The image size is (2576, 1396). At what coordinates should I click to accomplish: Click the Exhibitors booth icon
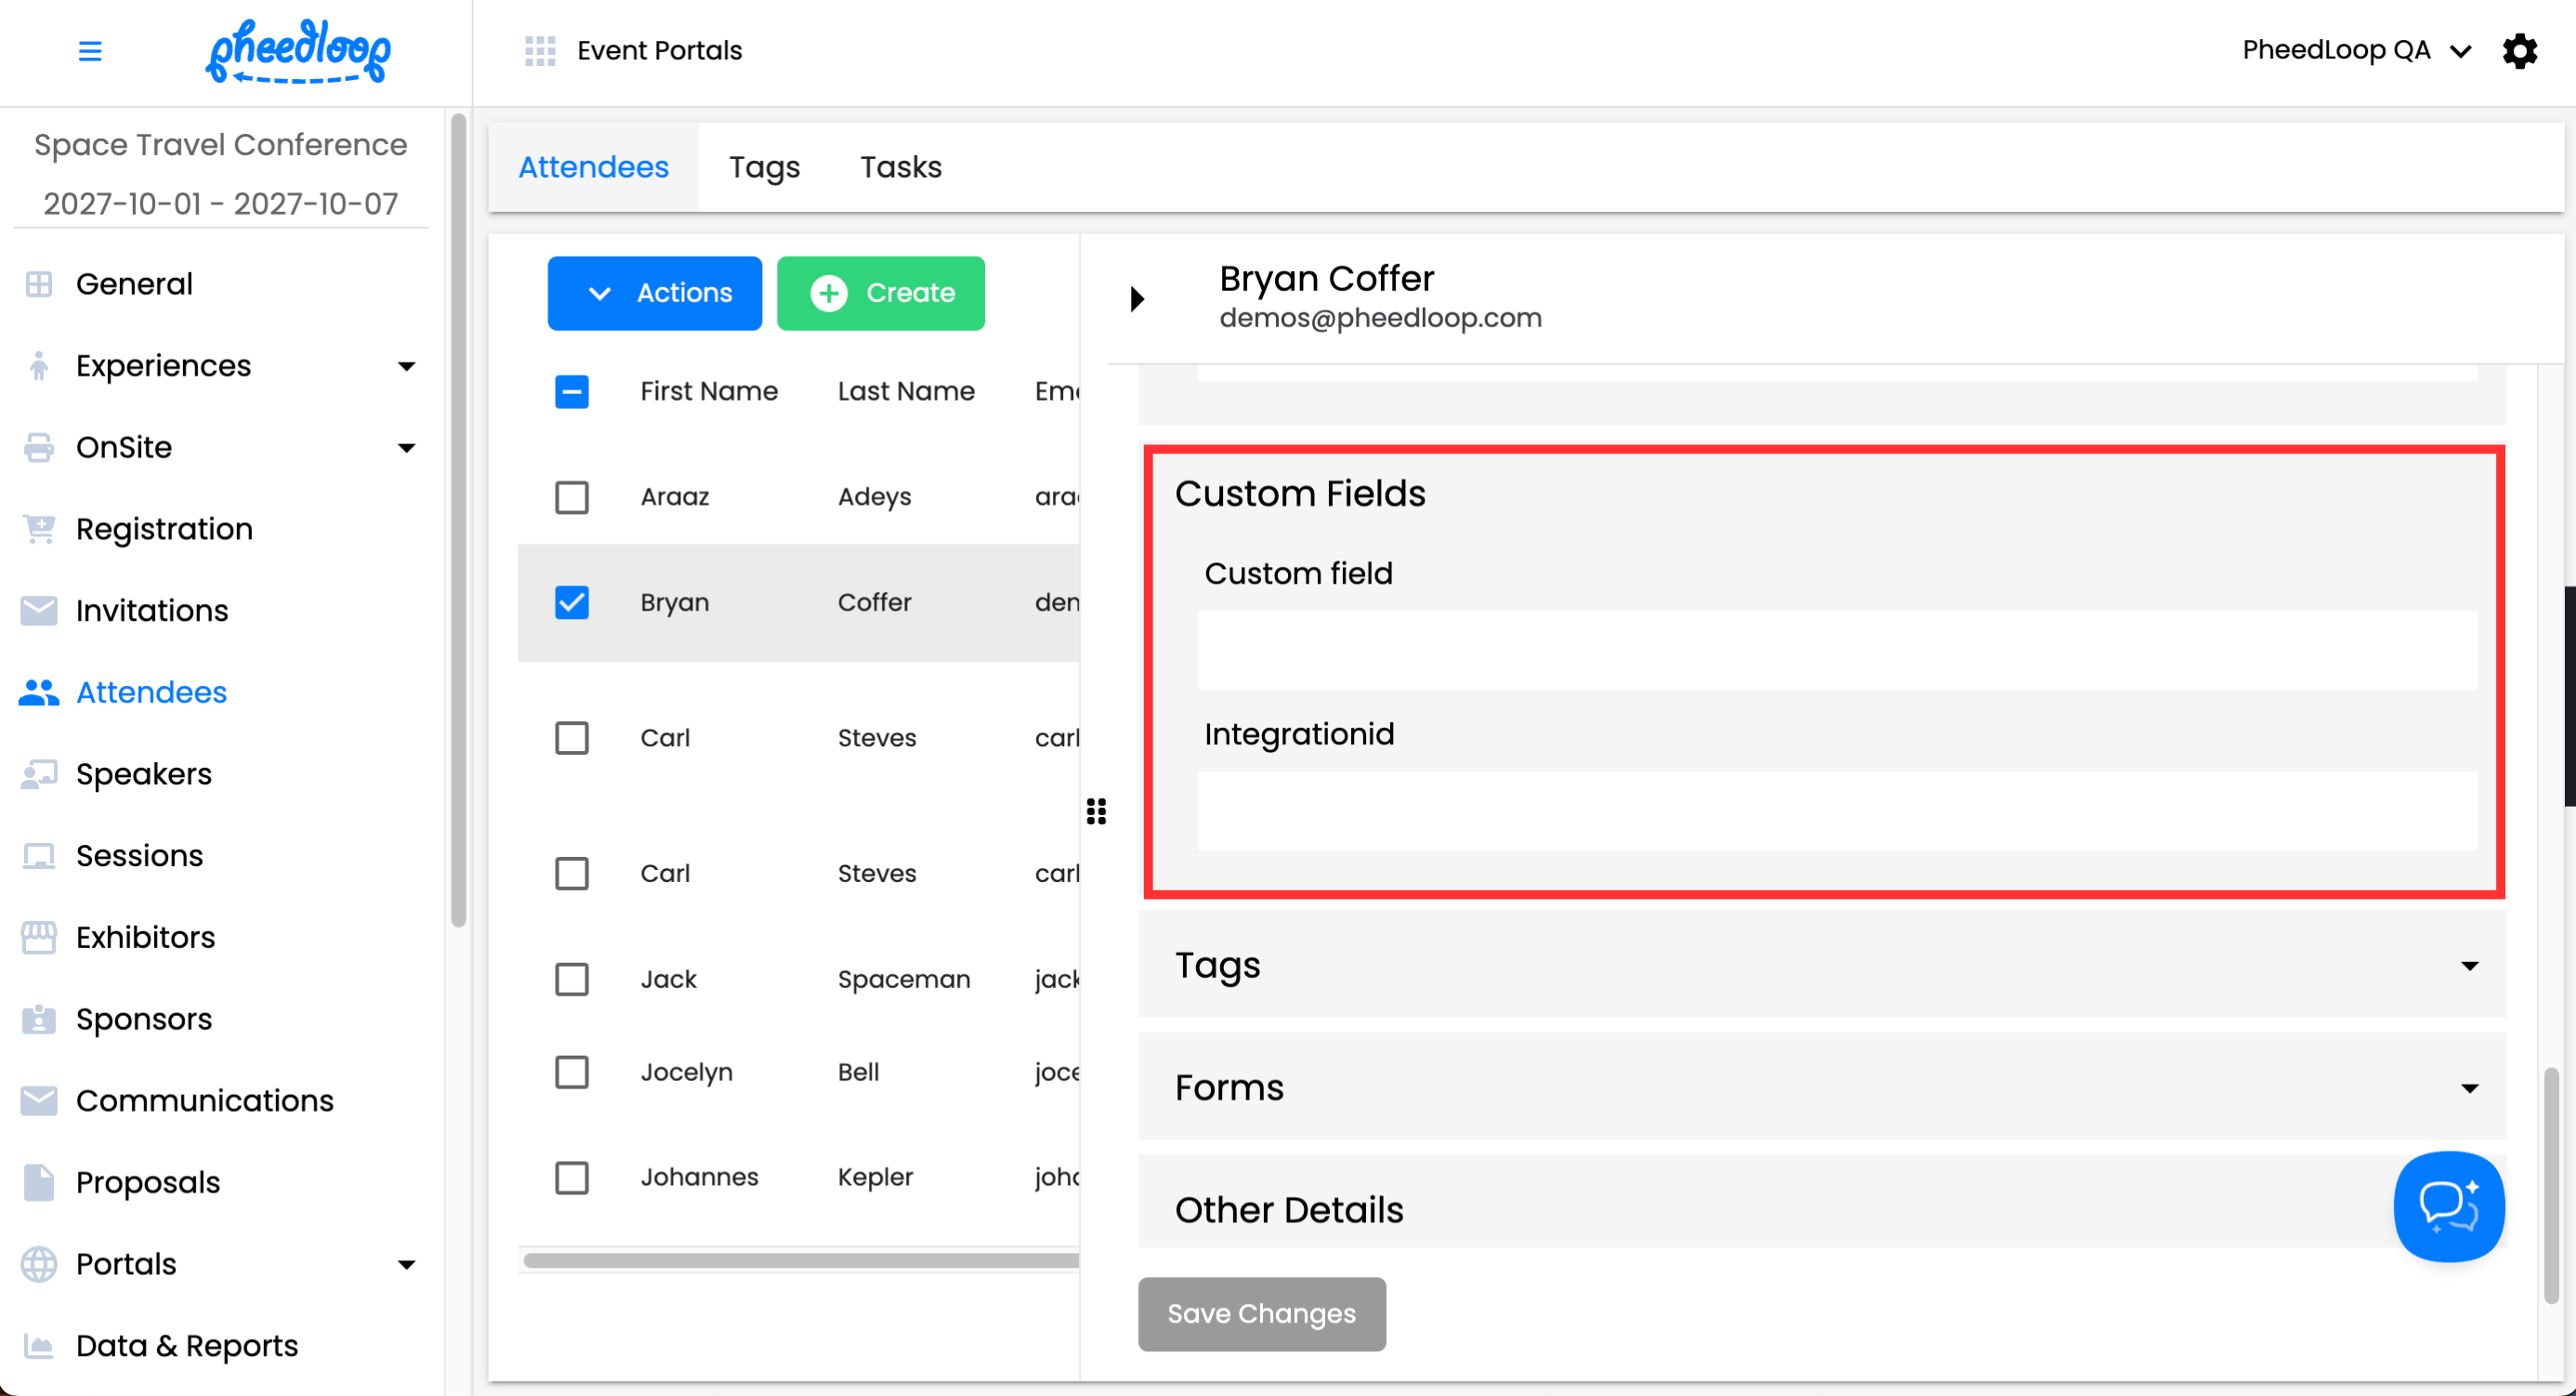click(39, 937)
